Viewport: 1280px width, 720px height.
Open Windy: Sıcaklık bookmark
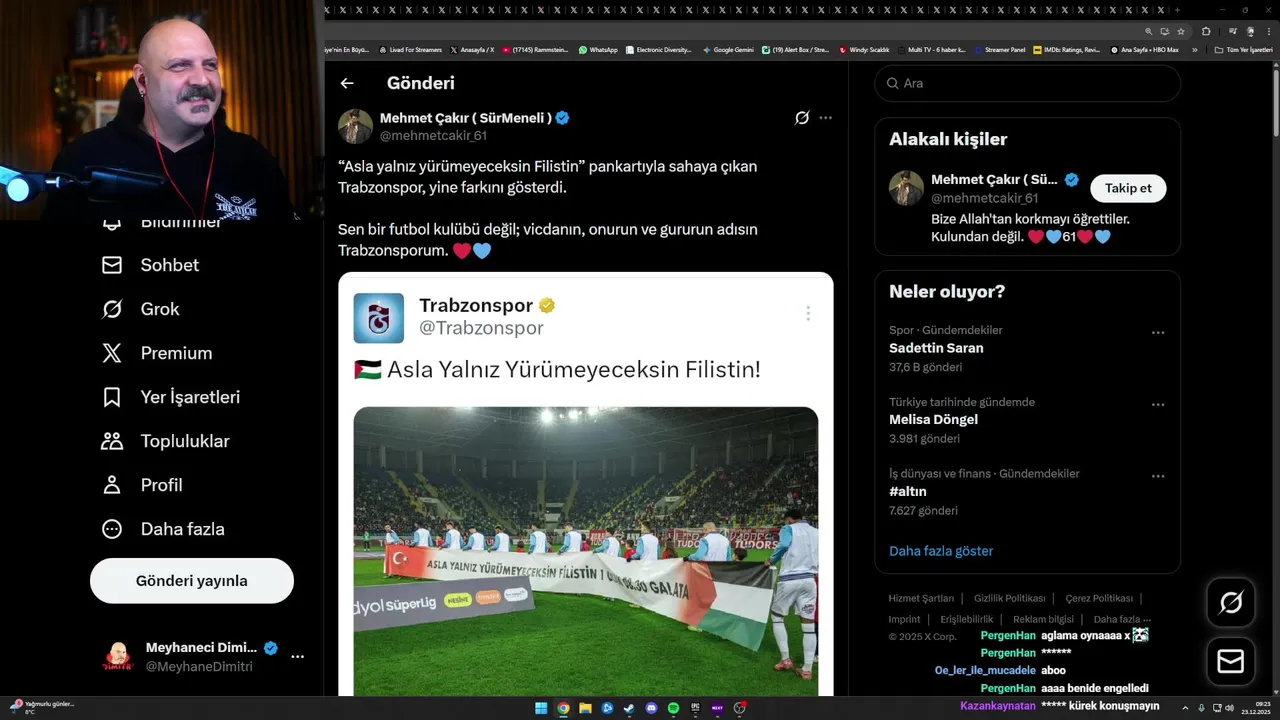tap(864, 49)
